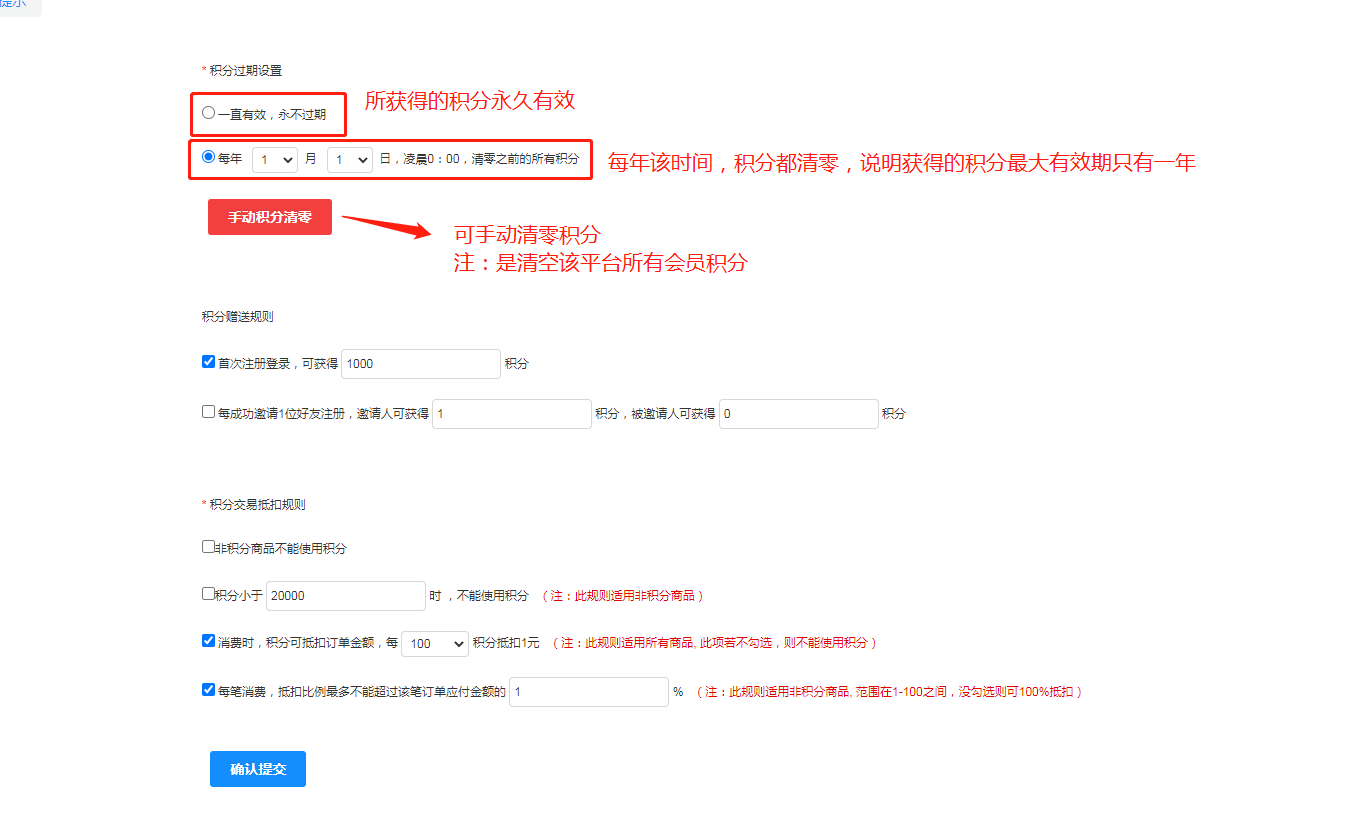Viewport: 1351px width, 822px height.
Task: Check the 非积分商品不能使用积分 checkbox
Action: click(x=208, y=547)
